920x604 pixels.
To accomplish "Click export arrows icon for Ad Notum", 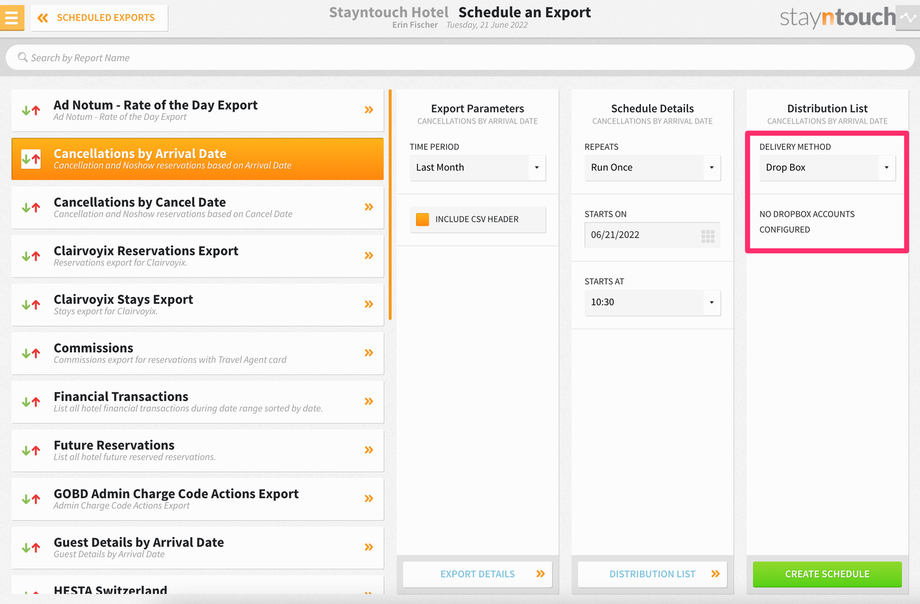I will [31, 110].
